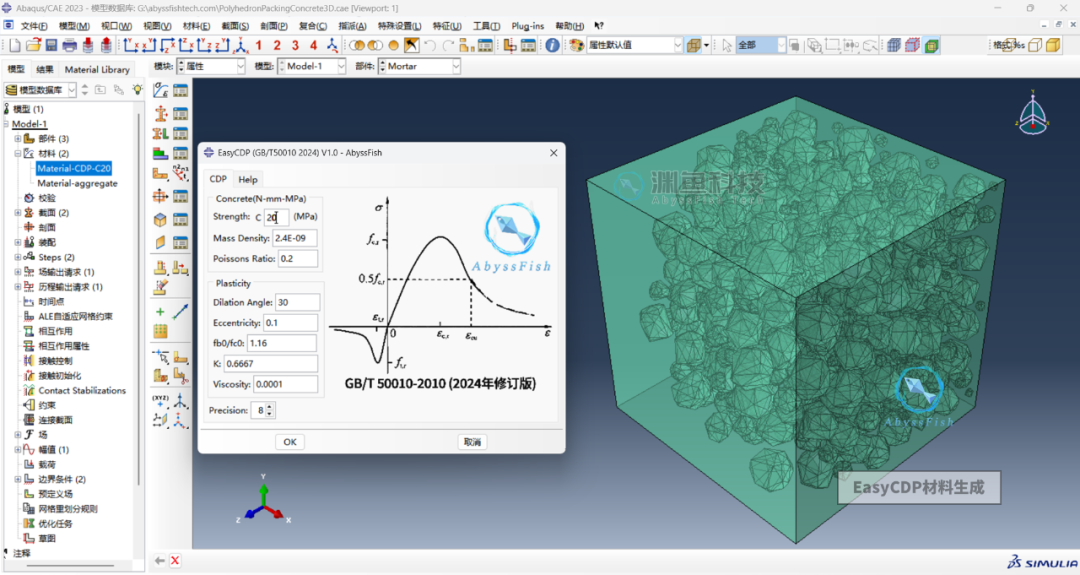The image size is (1080, 575).
Task: Switch to the 结果 tab
Action: click(45, 70)
